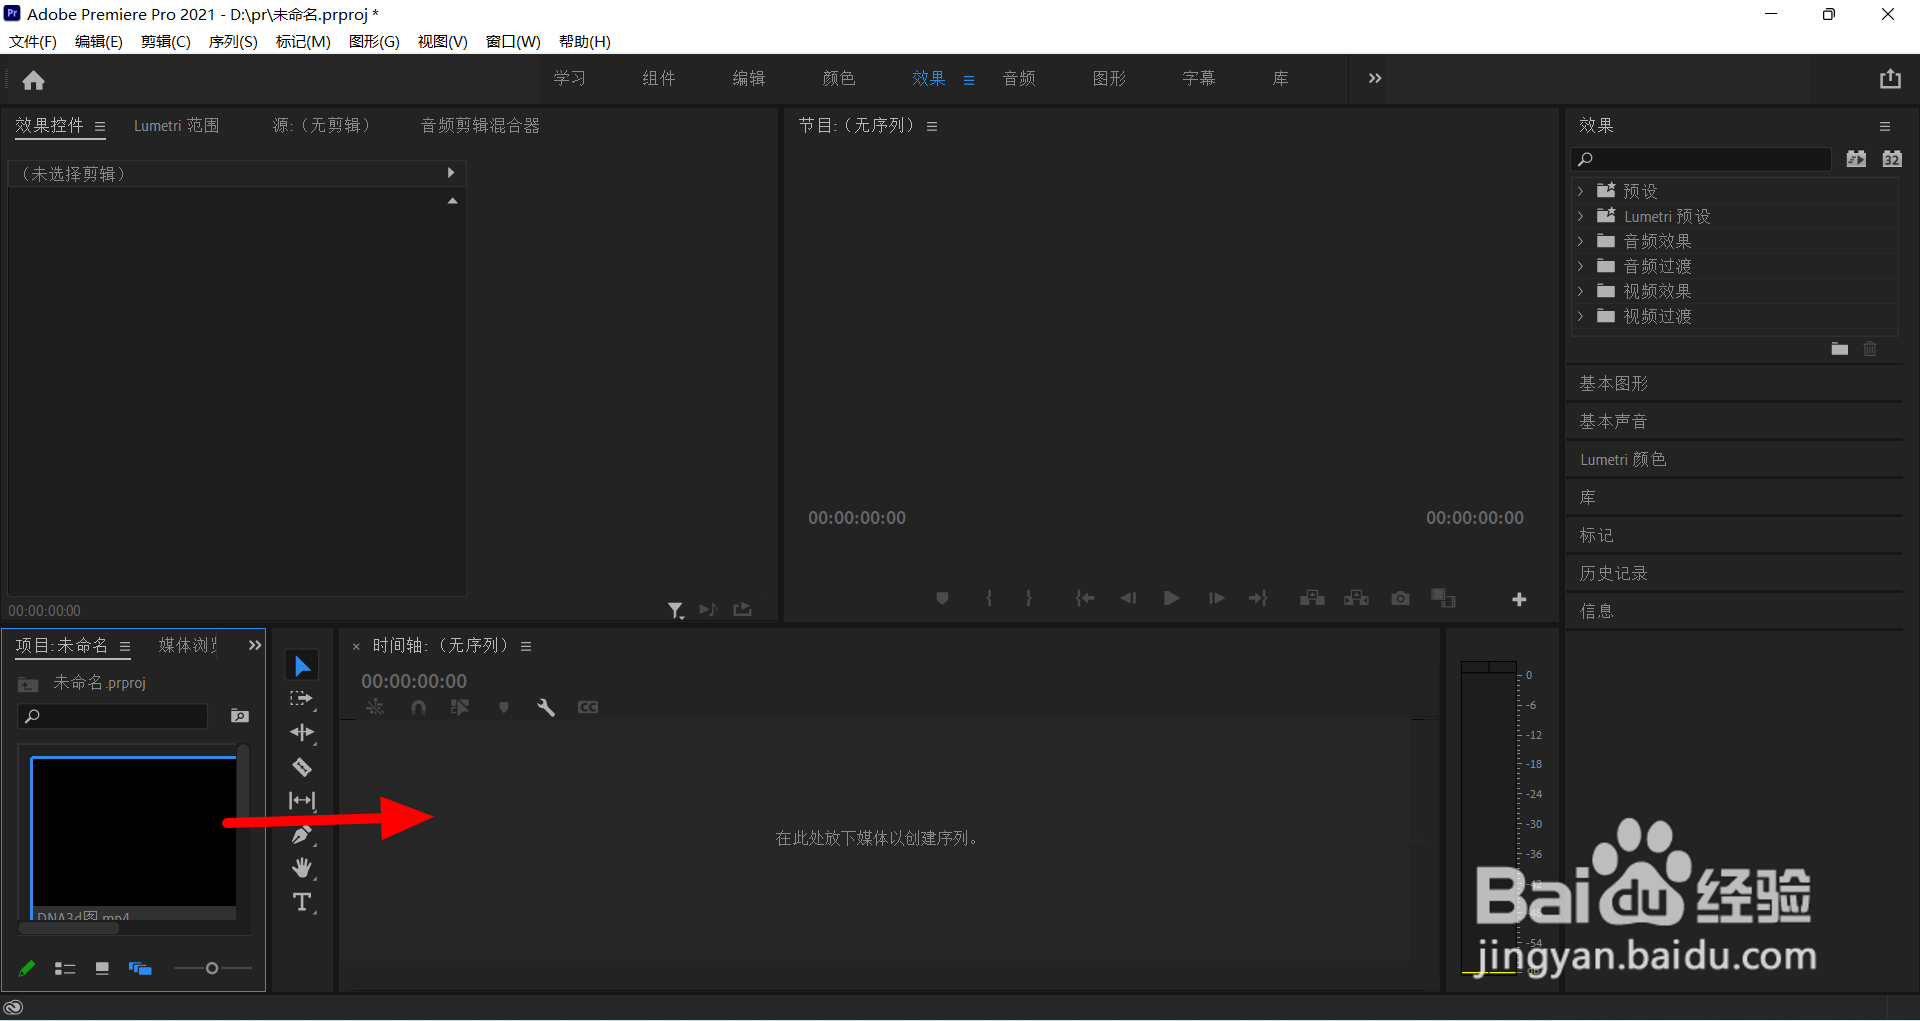
Task: Toggle insert sequences as nests button
Action: tap(375, 707)
